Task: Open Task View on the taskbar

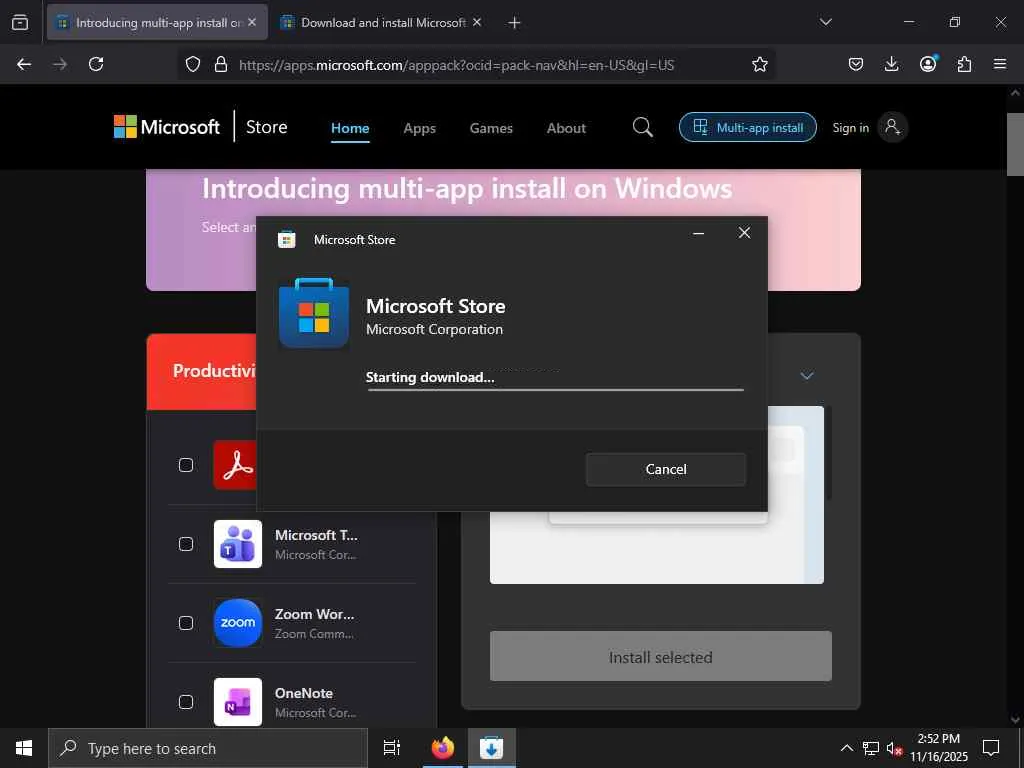Action: [x=391, y=748]
